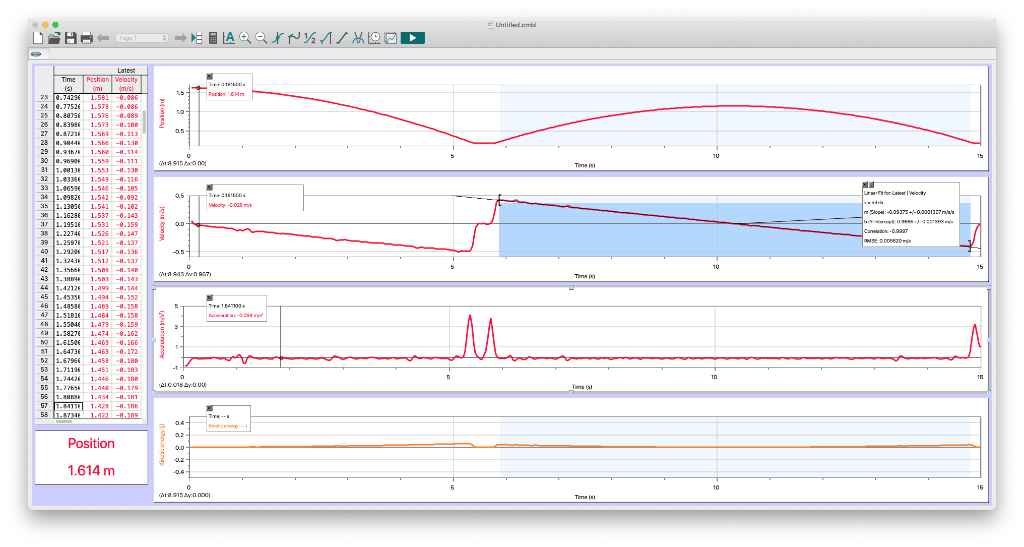Image resolution: width=1024 pixels, height=547 pixels.
Task: Click the slope value in the Linear Fit box
Action: coord(909,212)
